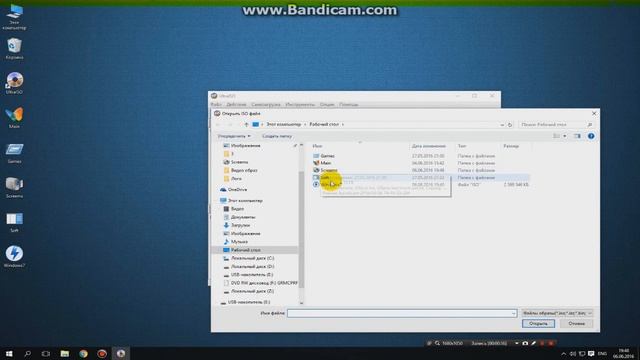The image size is (640, 360).
Task: Open action center notifications icon
Action: click(591, 354)
